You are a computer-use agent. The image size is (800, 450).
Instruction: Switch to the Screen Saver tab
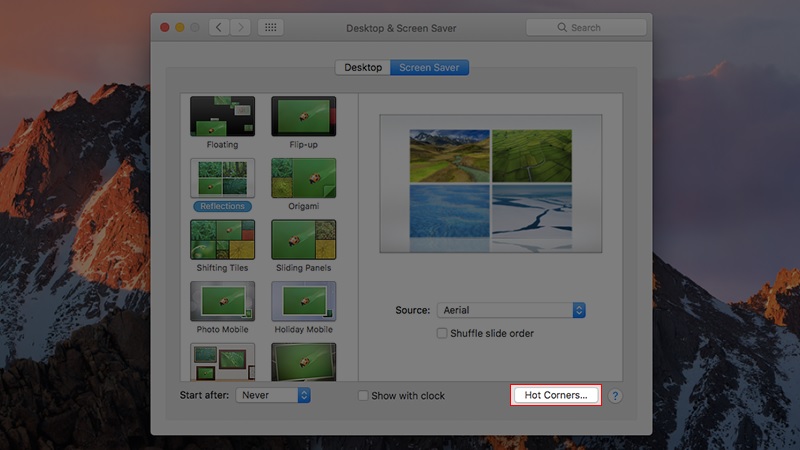point(430,68)
